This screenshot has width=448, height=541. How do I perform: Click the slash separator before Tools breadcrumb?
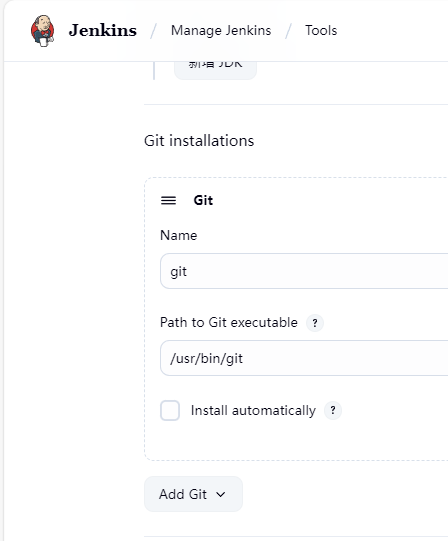(289, 31)
